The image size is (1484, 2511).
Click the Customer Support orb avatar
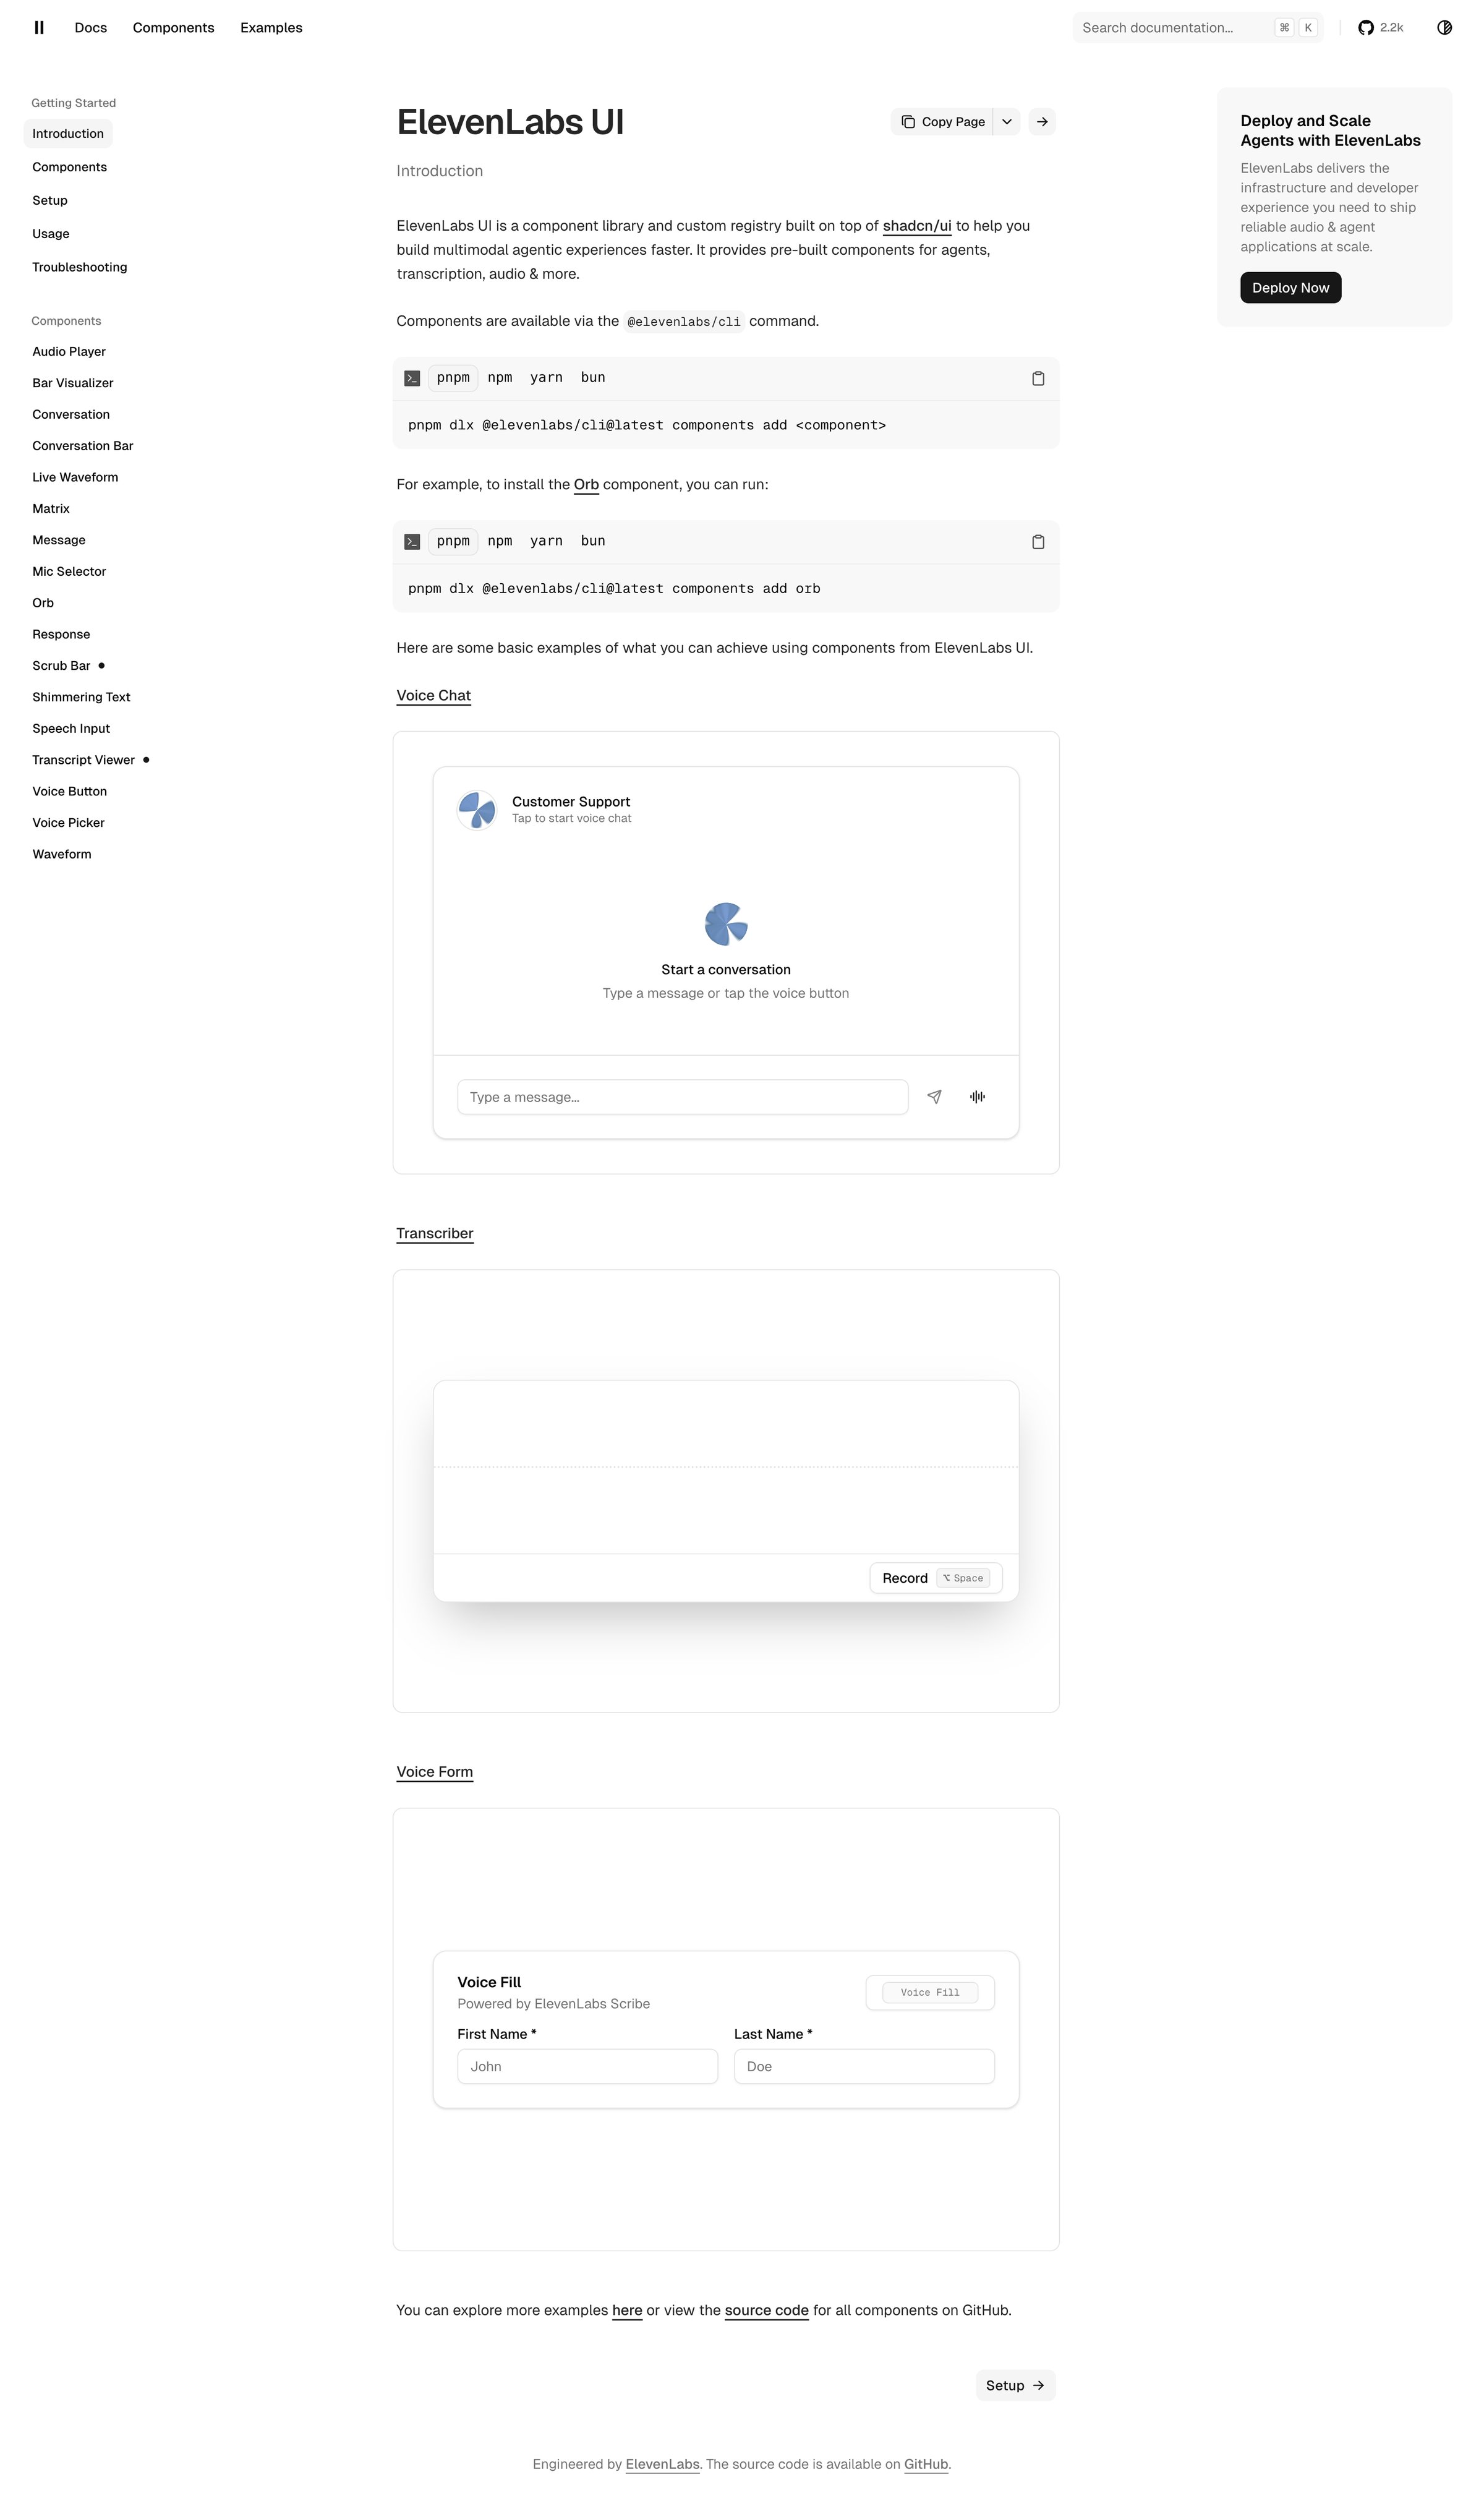(x=477, y=810)
